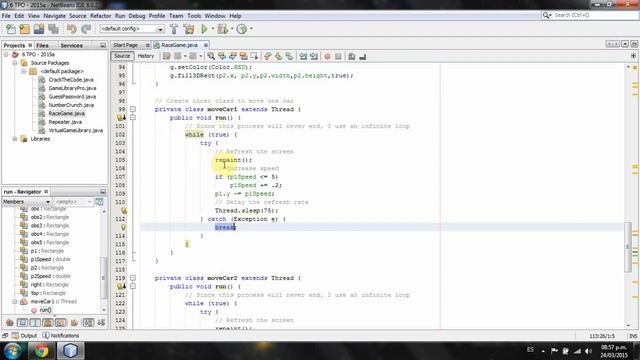Screen dimensions: 640x360
Task: Toggle Rectangular Selection in editor toolbar
Action: point(254,56)
